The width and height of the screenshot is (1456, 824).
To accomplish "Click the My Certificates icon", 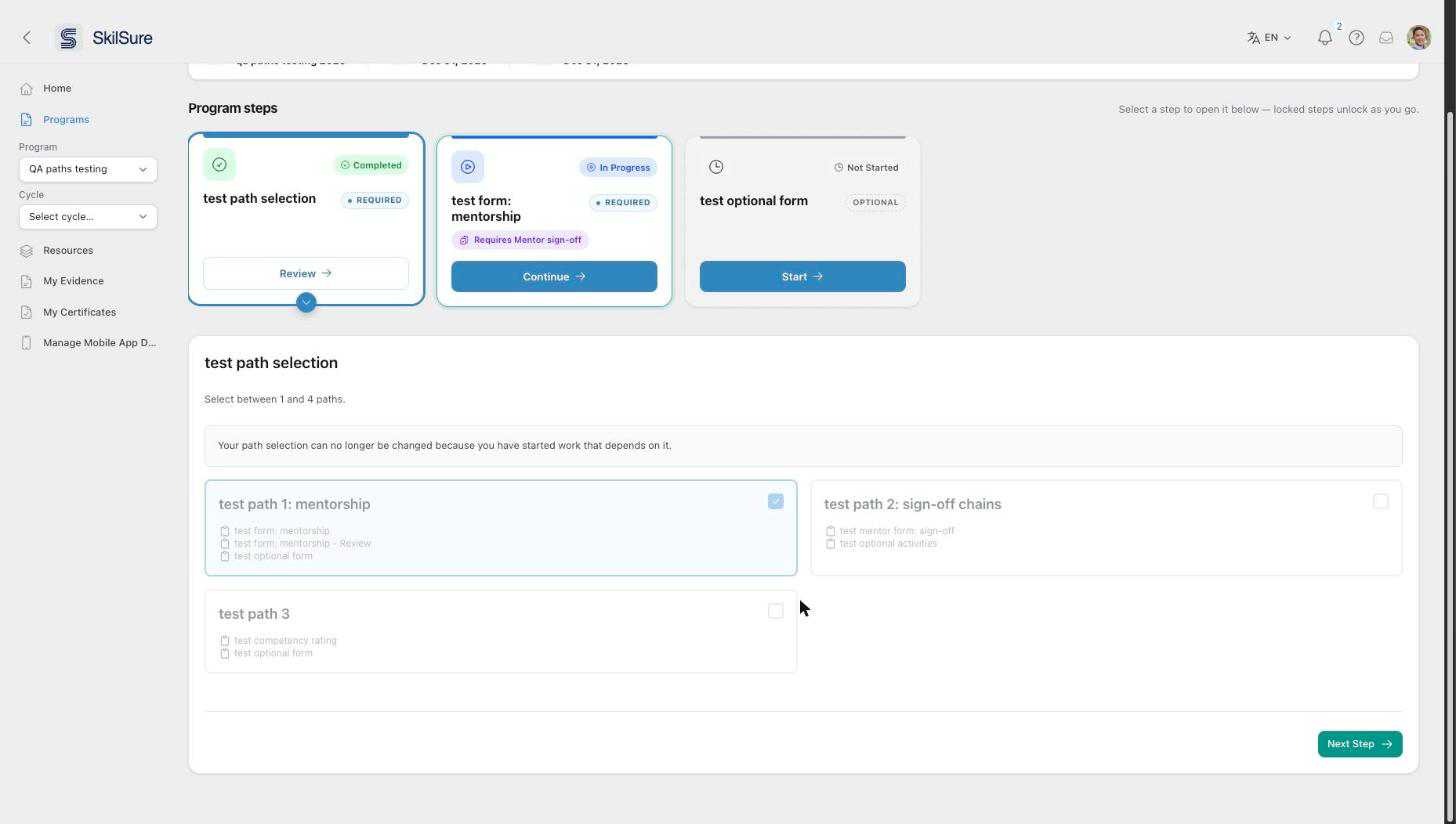I will coord(26,312).
